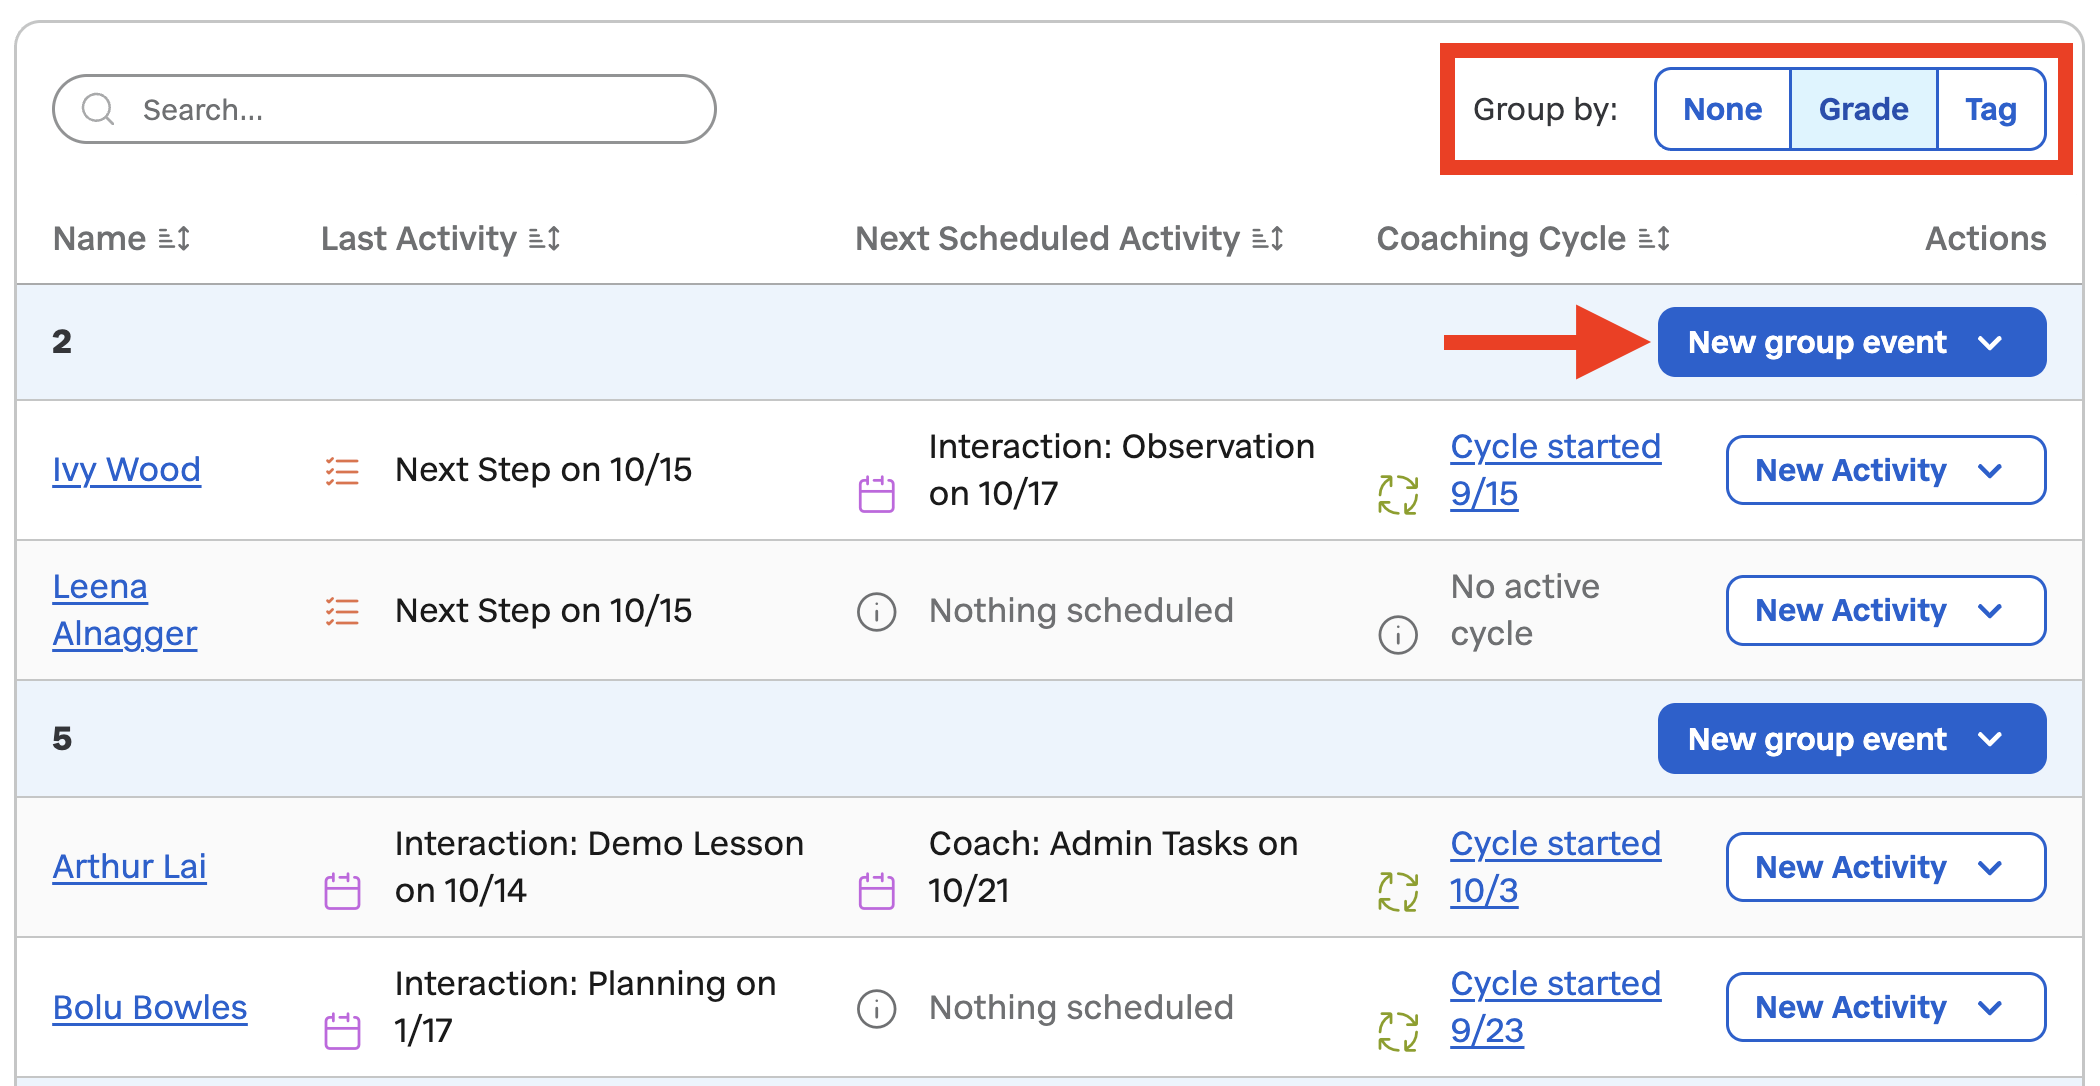Sort by Next Scheduled Activity icon
The height and width of the screenshot is (1086, 2100).
[x=1268, y=239]
